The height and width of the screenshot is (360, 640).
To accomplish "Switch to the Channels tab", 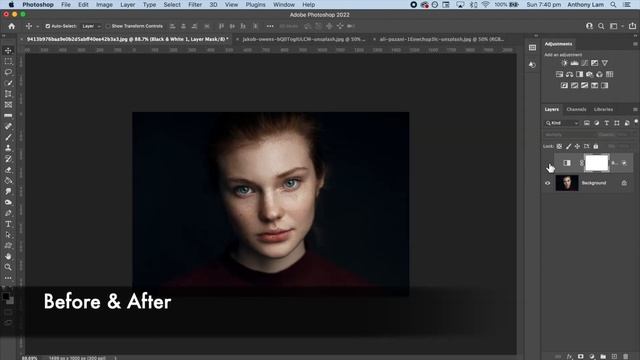I will tap(576, 109).
